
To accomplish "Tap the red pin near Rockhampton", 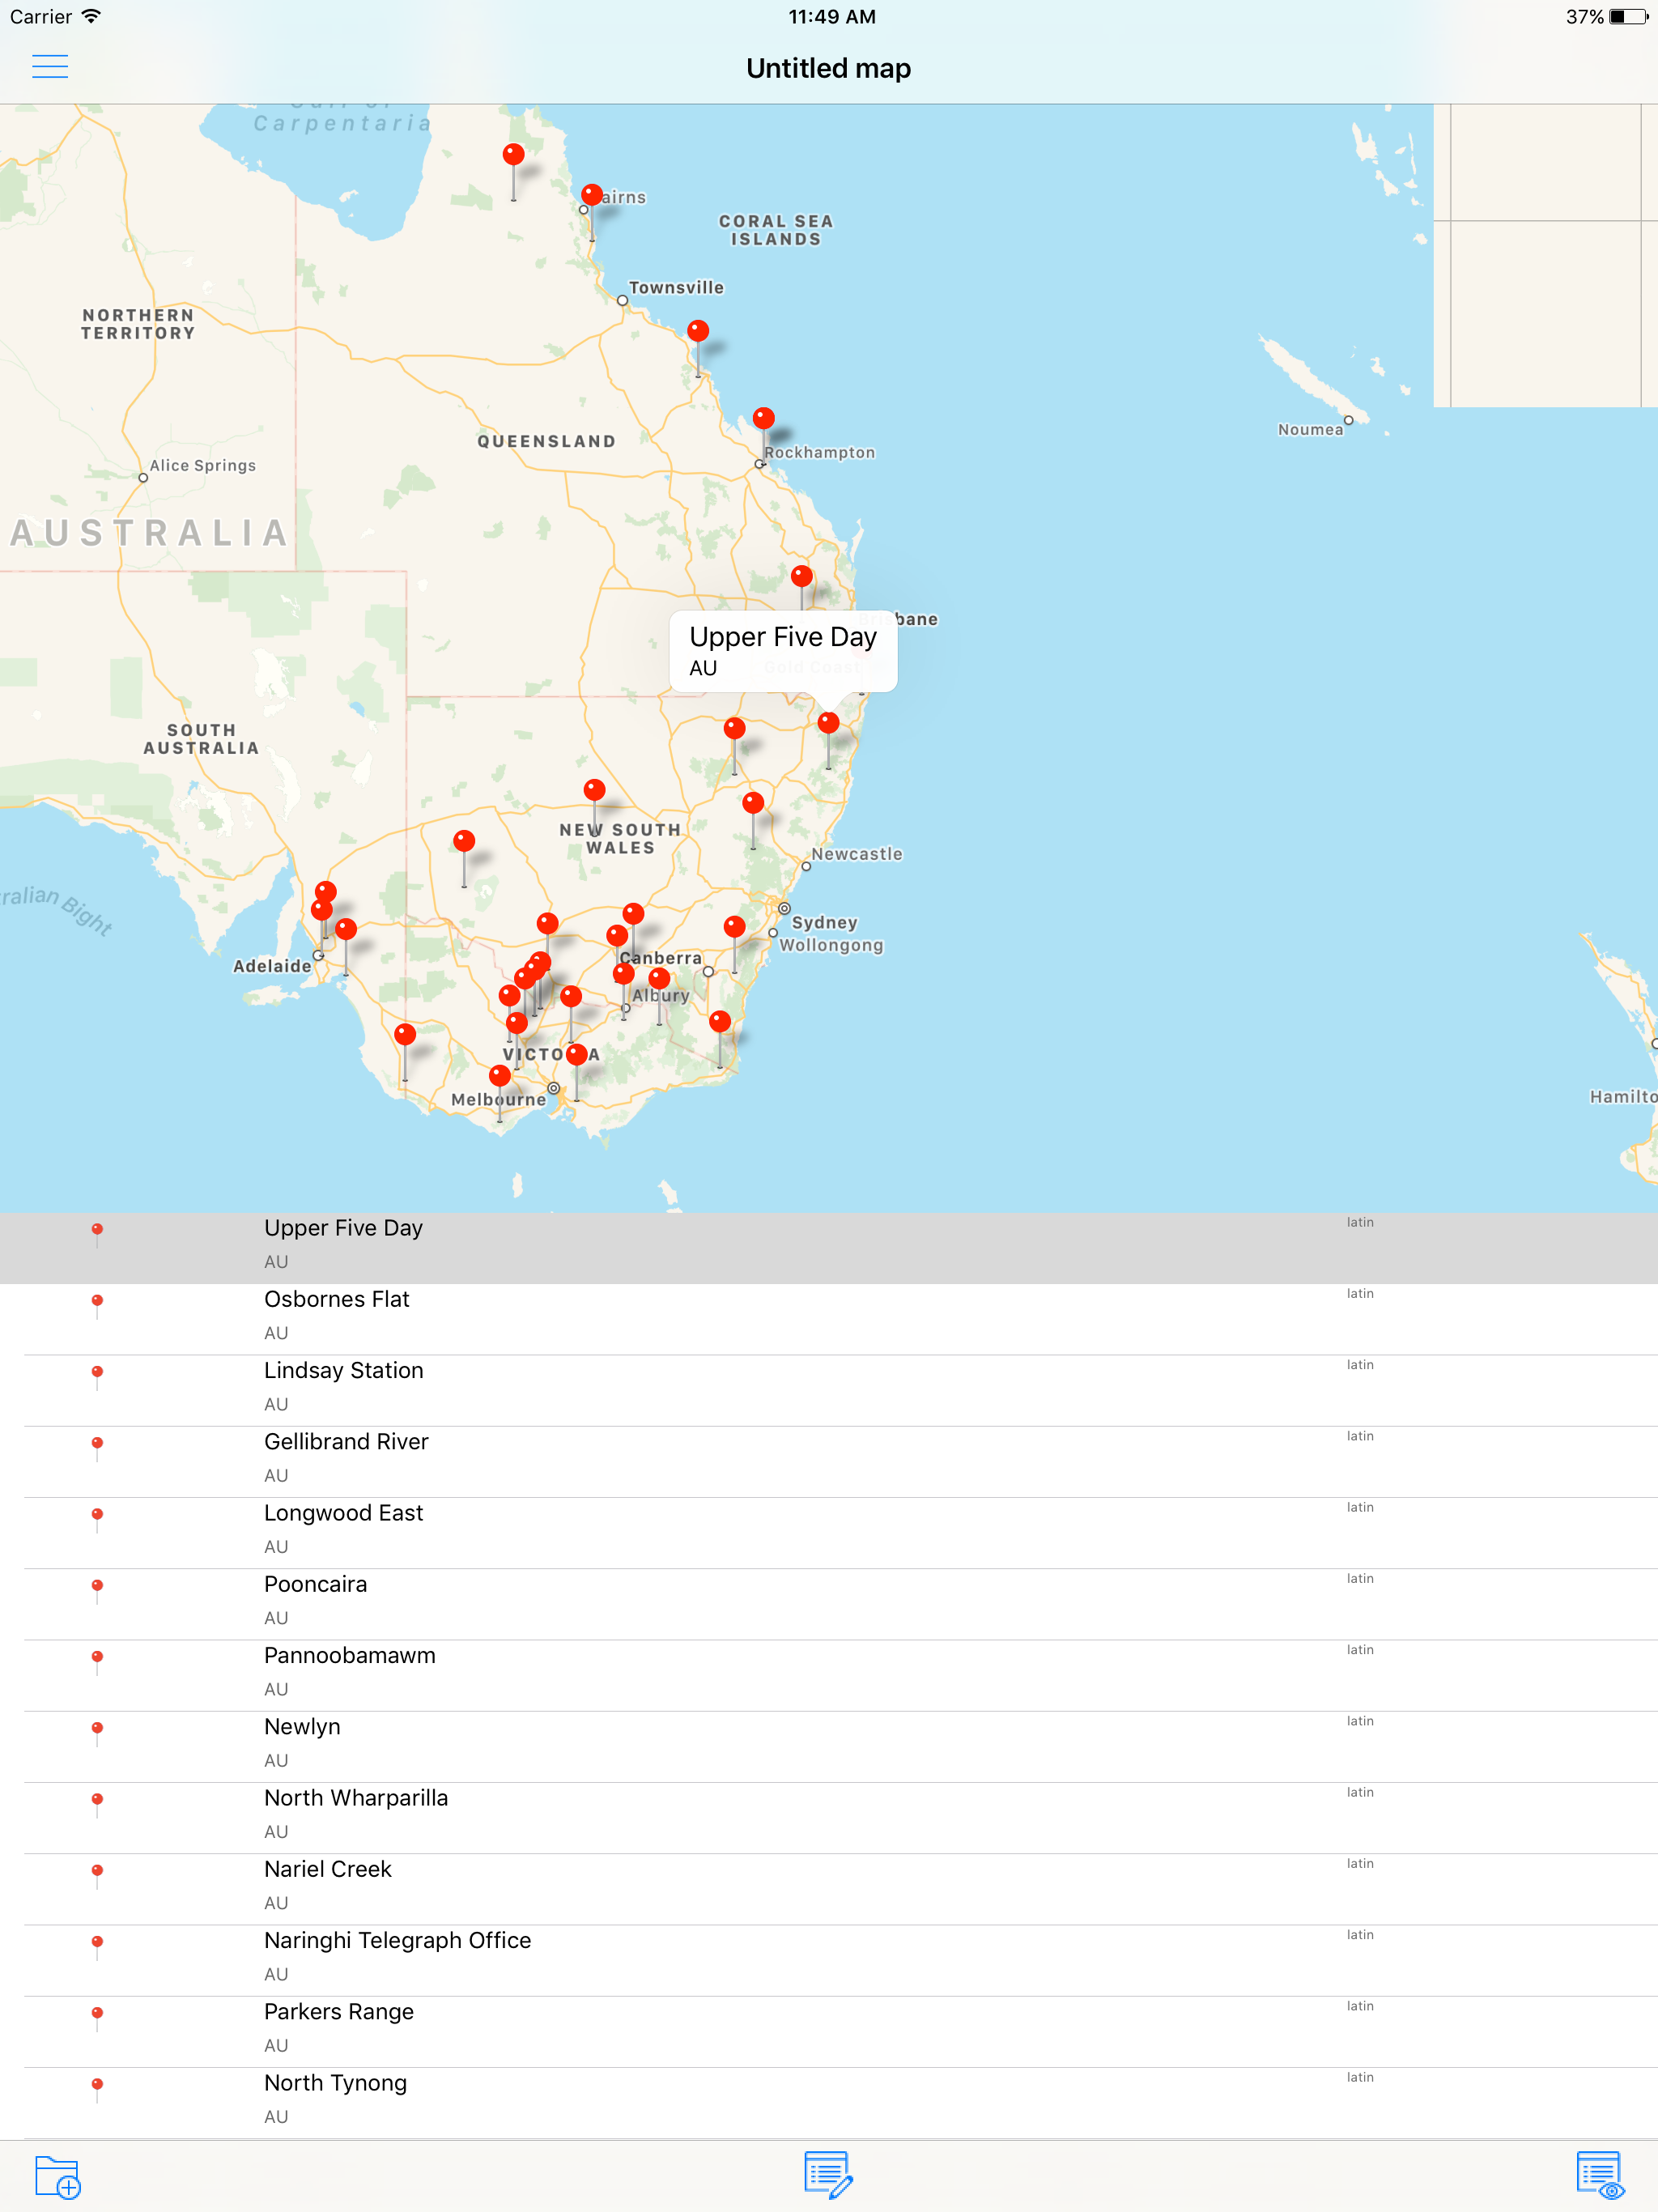I will point(763,418).
